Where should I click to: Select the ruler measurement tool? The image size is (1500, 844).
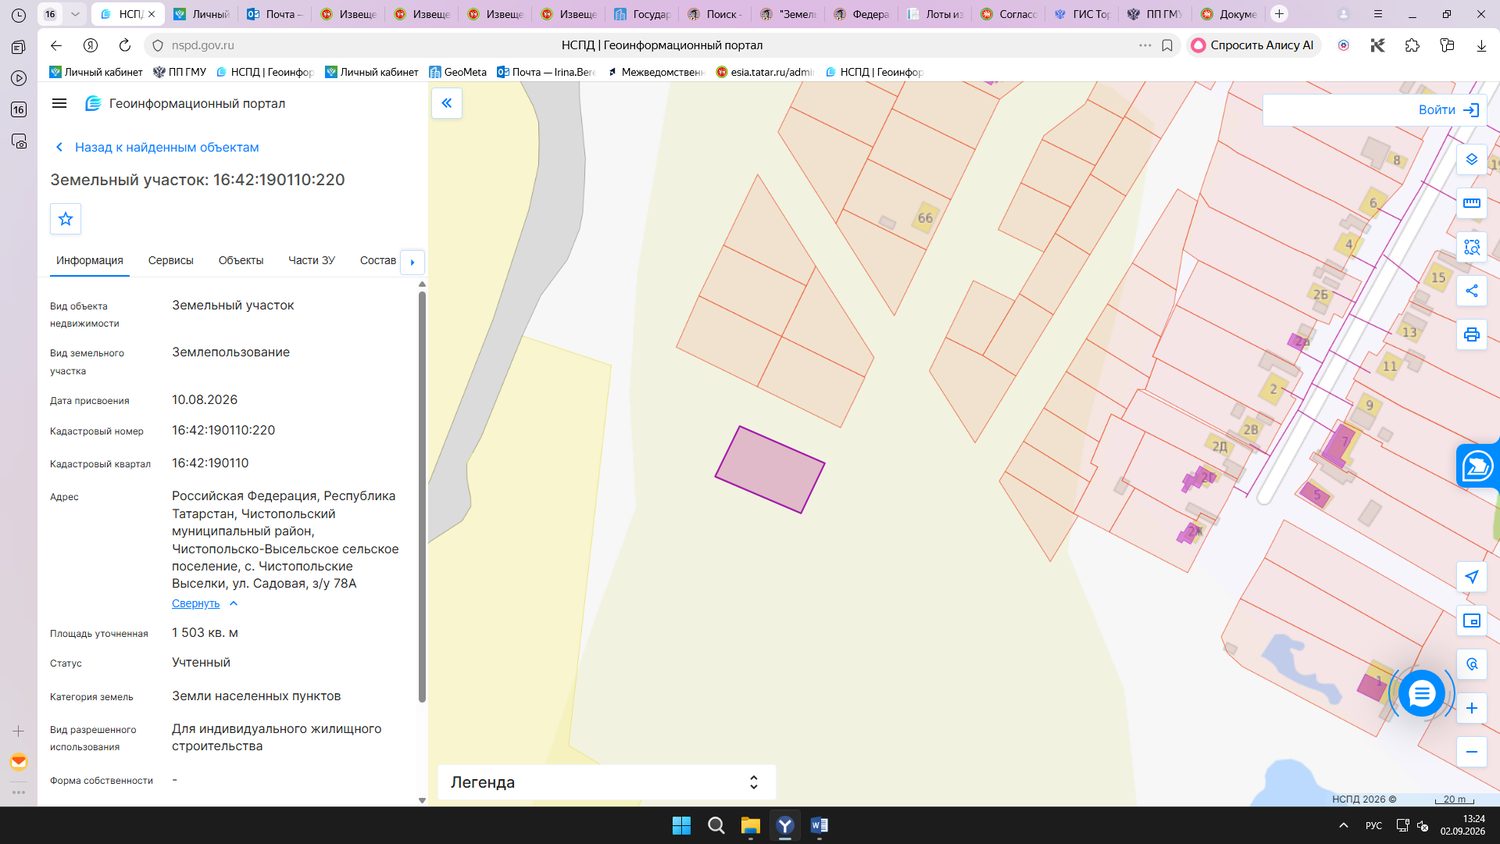point(1471,203)
